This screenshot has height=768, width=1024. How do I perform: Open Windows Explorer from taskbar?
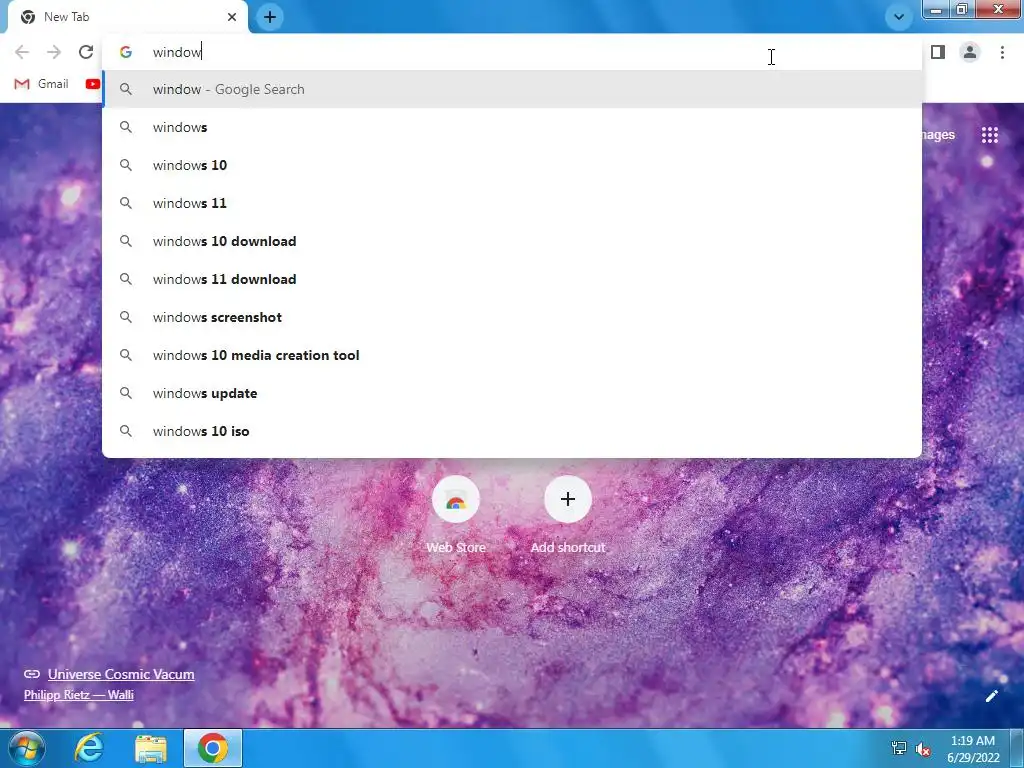click(151, 748)
